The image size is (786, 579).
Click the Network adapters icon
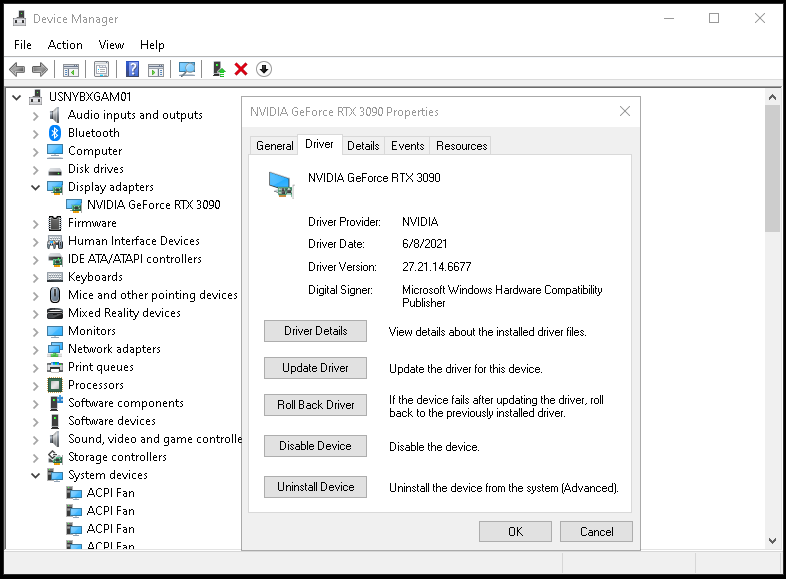(55, 349)
